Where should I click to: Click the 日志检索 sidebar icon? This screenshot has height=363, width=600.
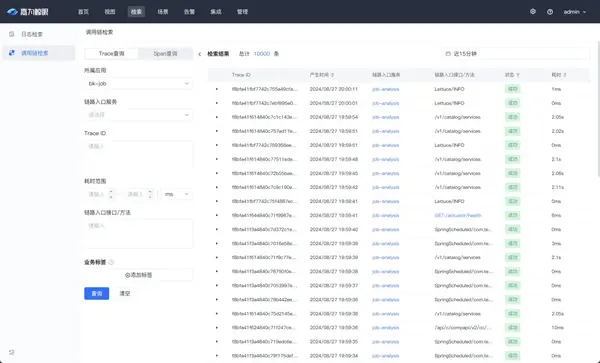tap(11, 34)
